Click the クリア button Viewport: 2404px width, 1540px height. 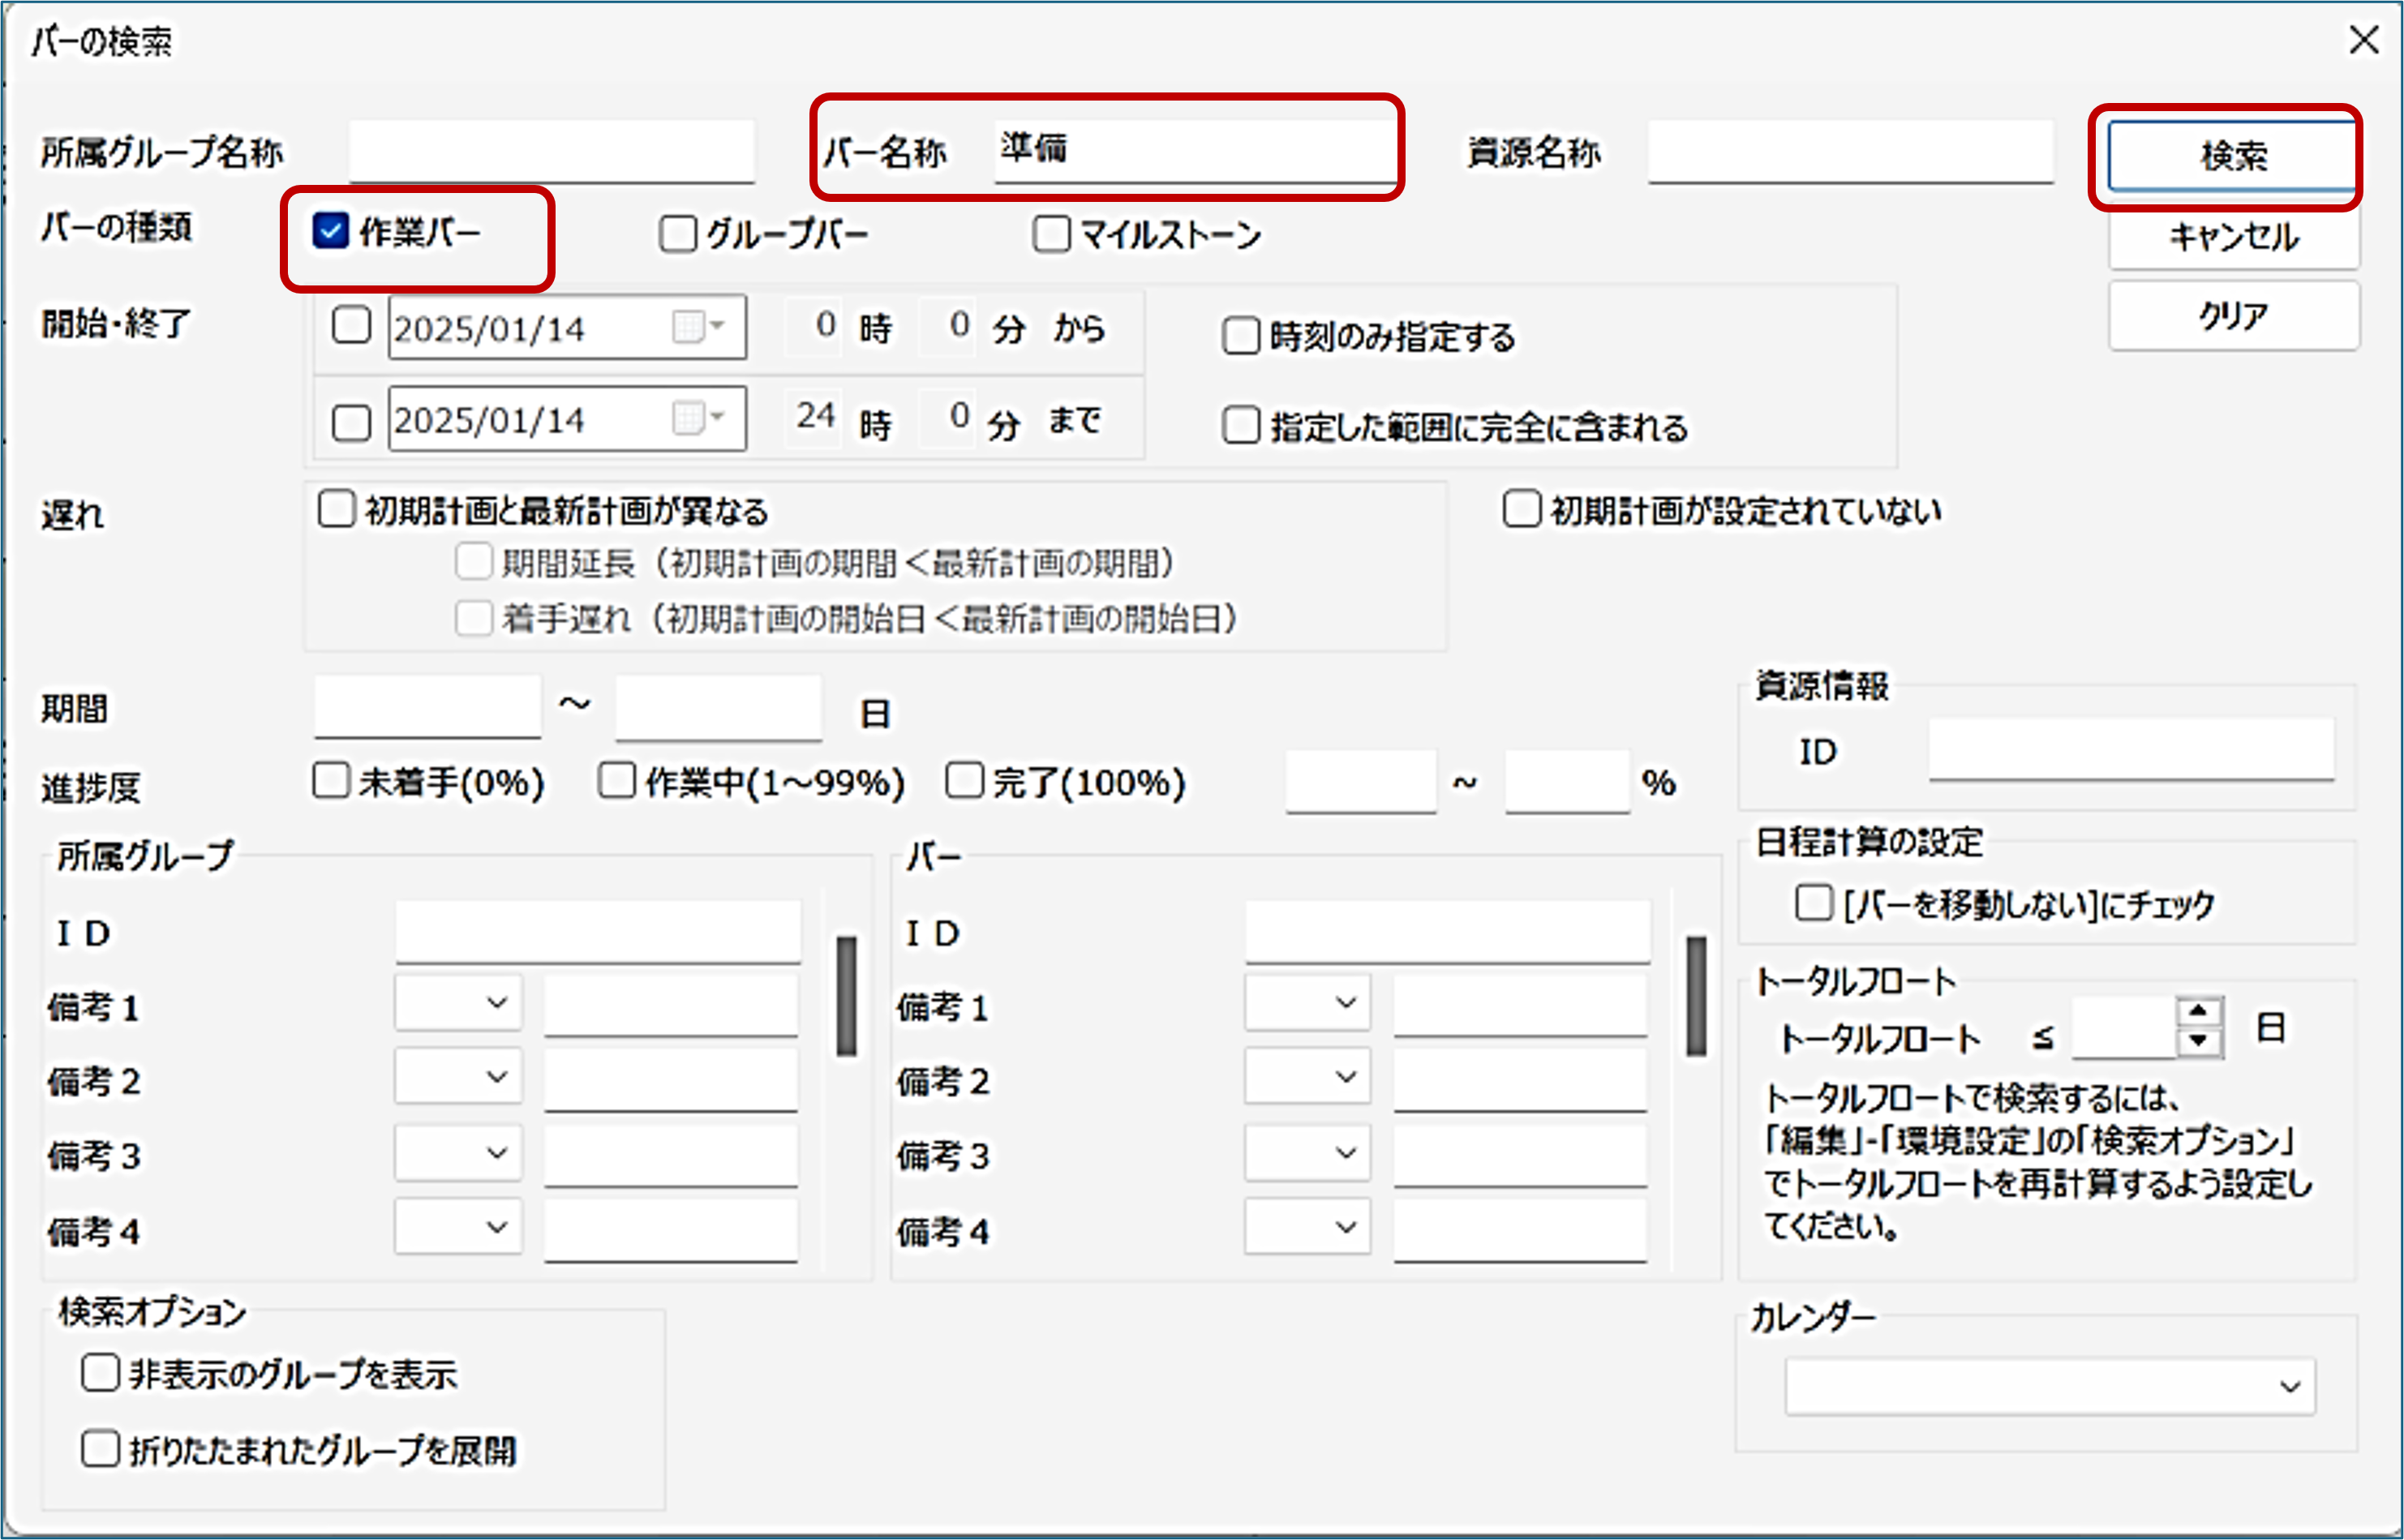click(2234, 317)
